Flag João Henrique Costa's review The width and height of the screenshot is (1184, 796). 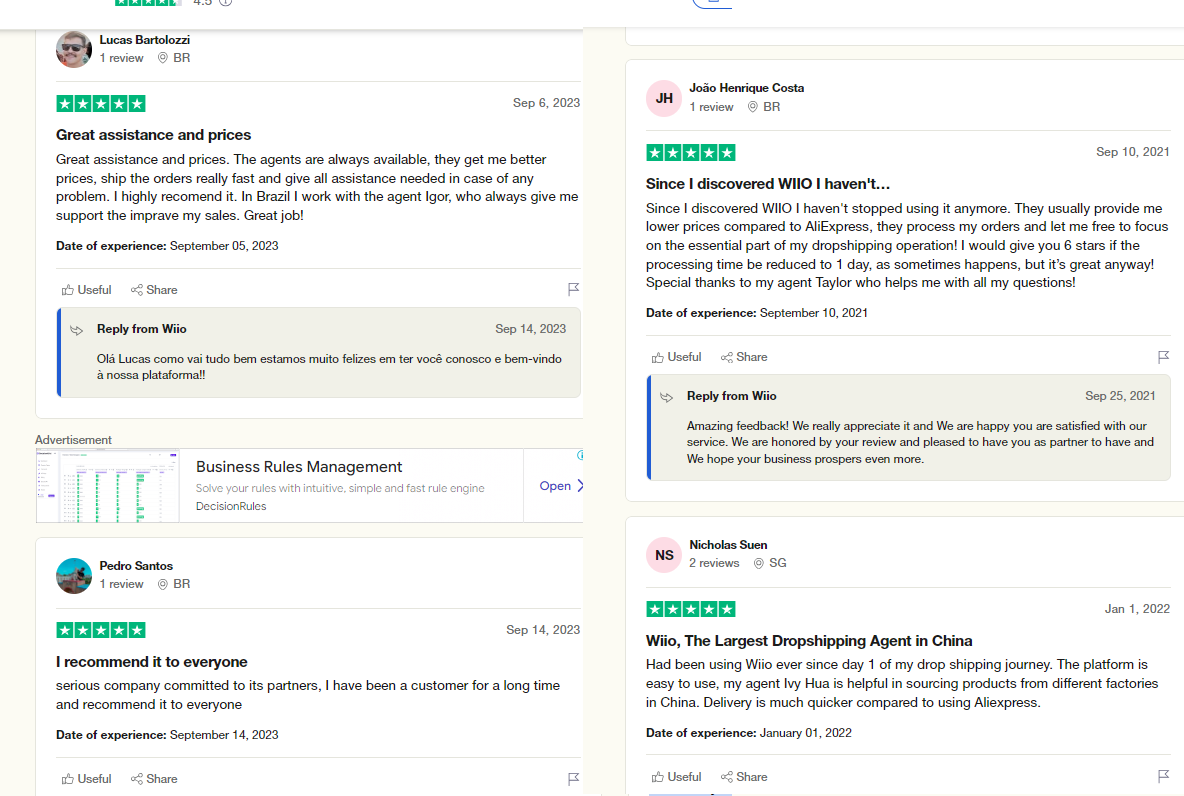pyautogui.click(x=1163, y=357)
